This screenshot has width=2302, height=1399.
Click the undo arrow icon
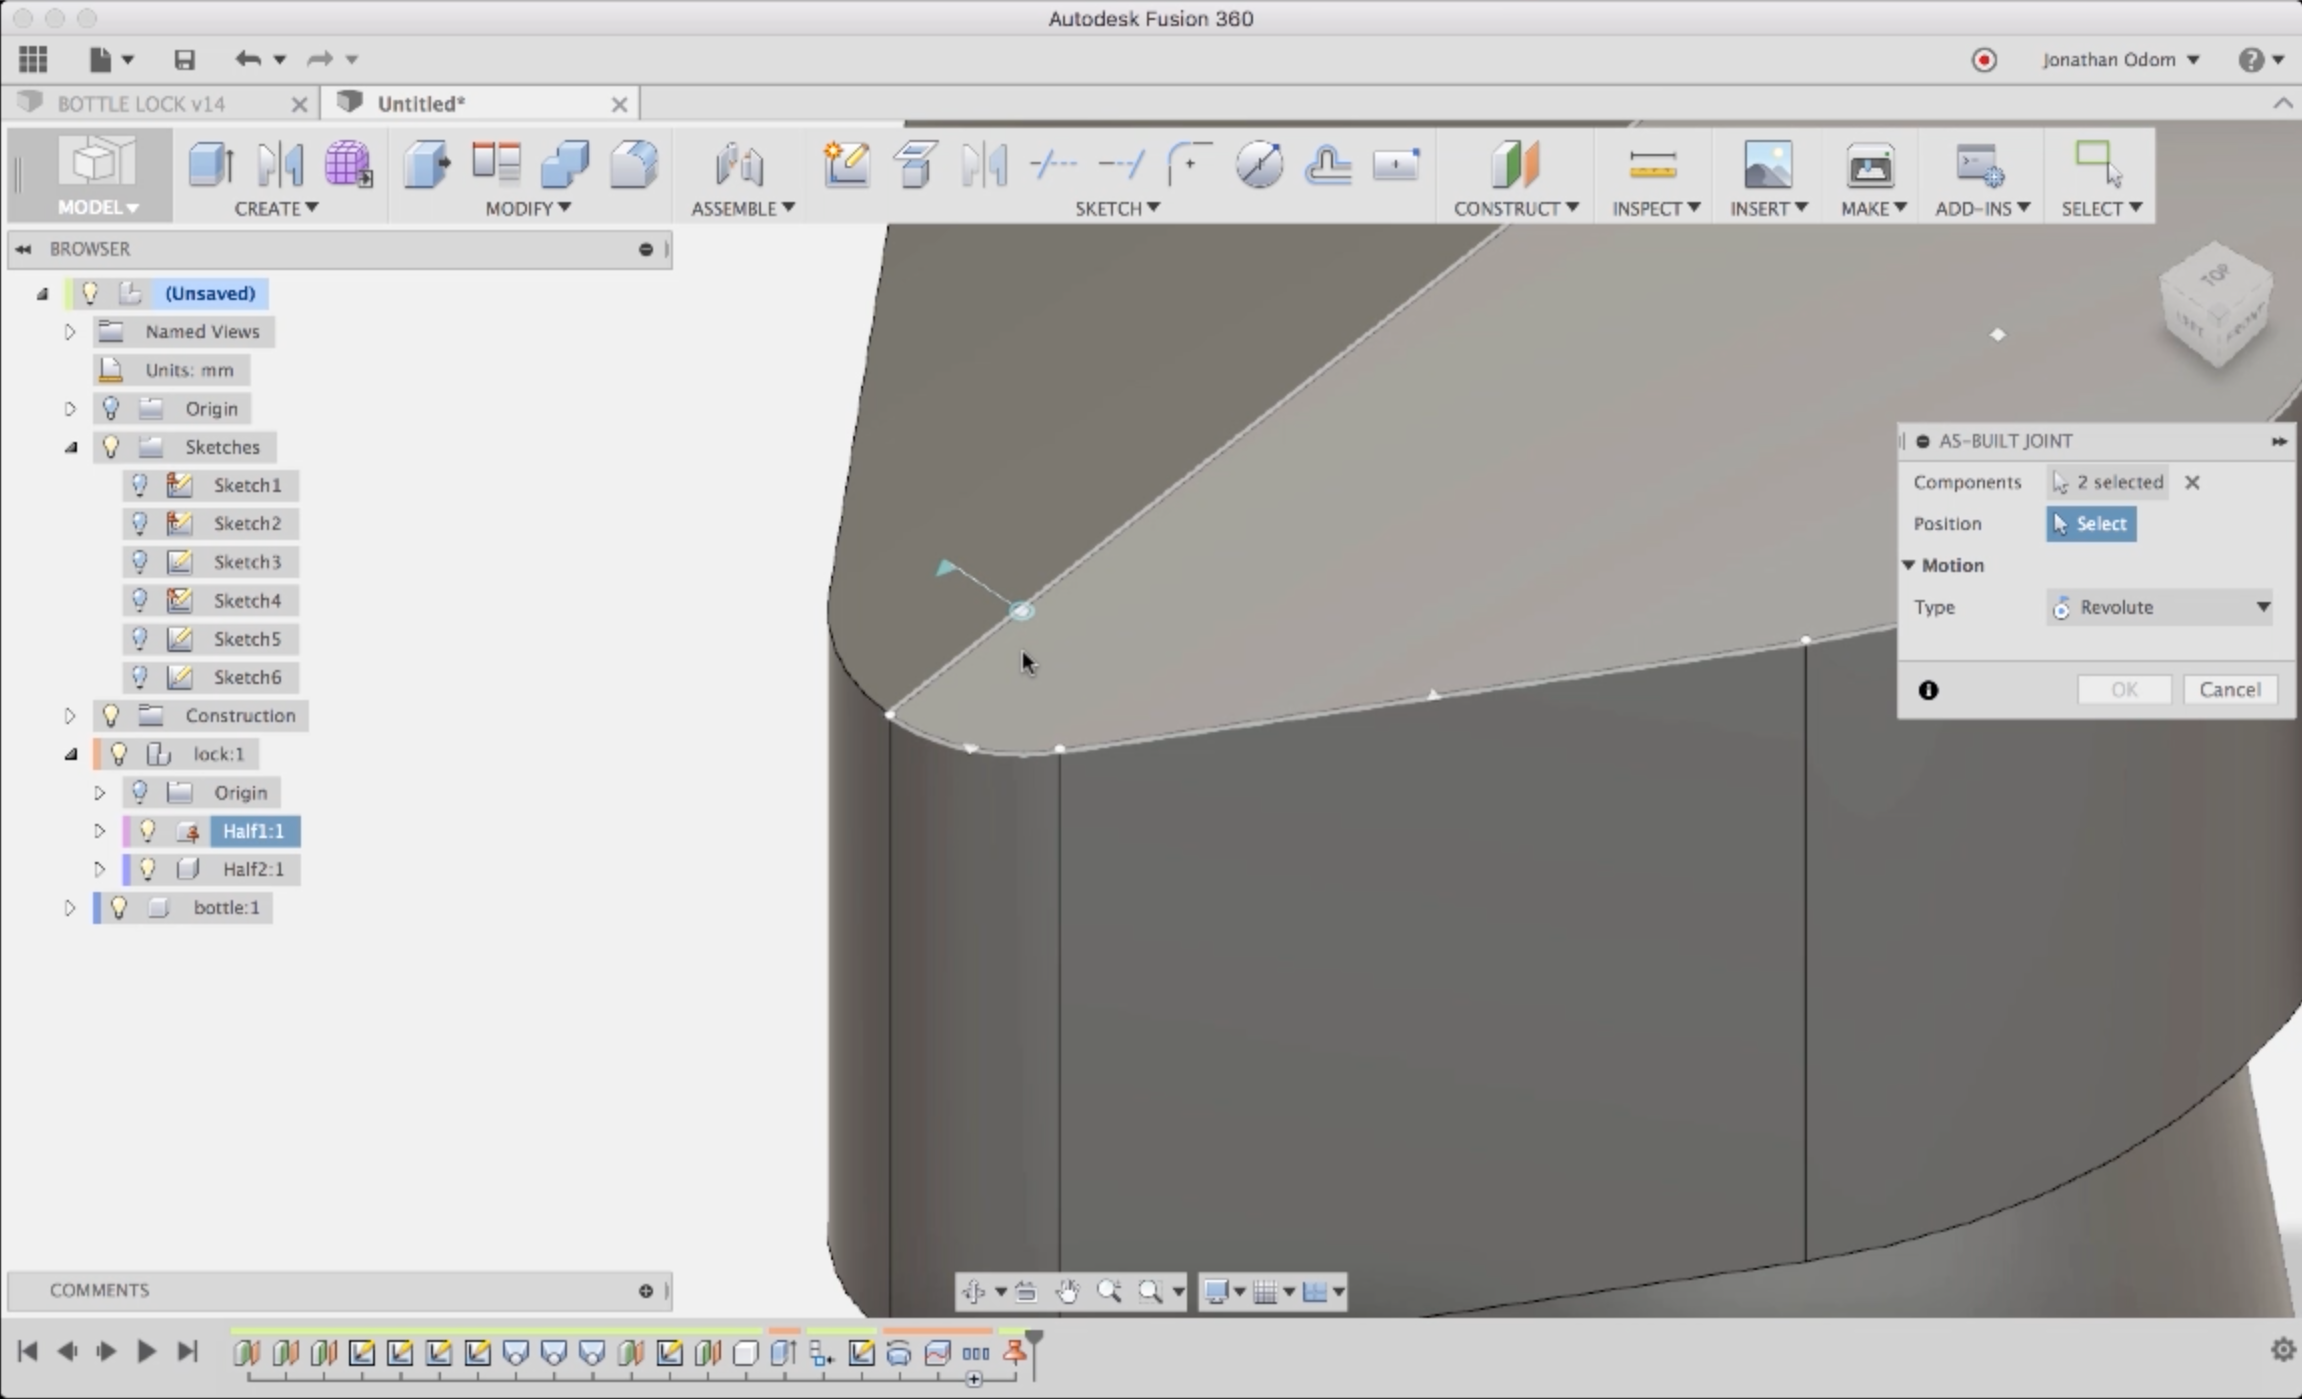click(x=247, y=59)
